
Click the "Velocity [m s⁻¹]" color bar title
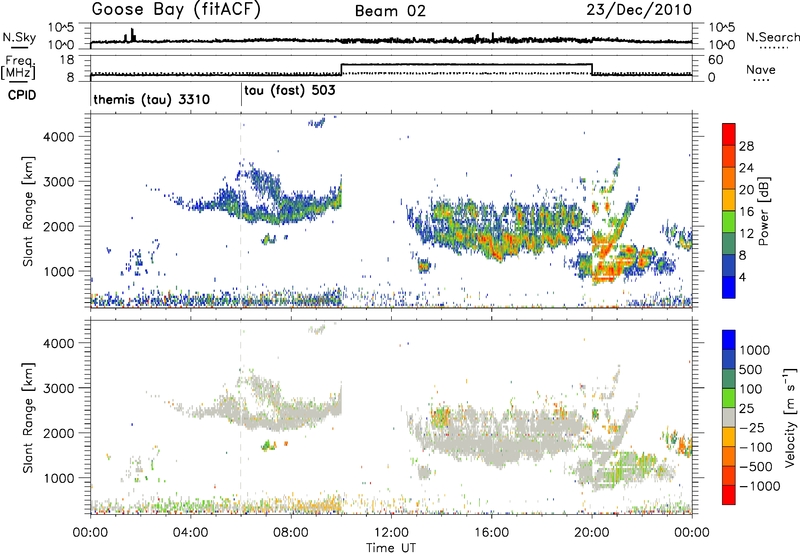(x=790, y=417)
